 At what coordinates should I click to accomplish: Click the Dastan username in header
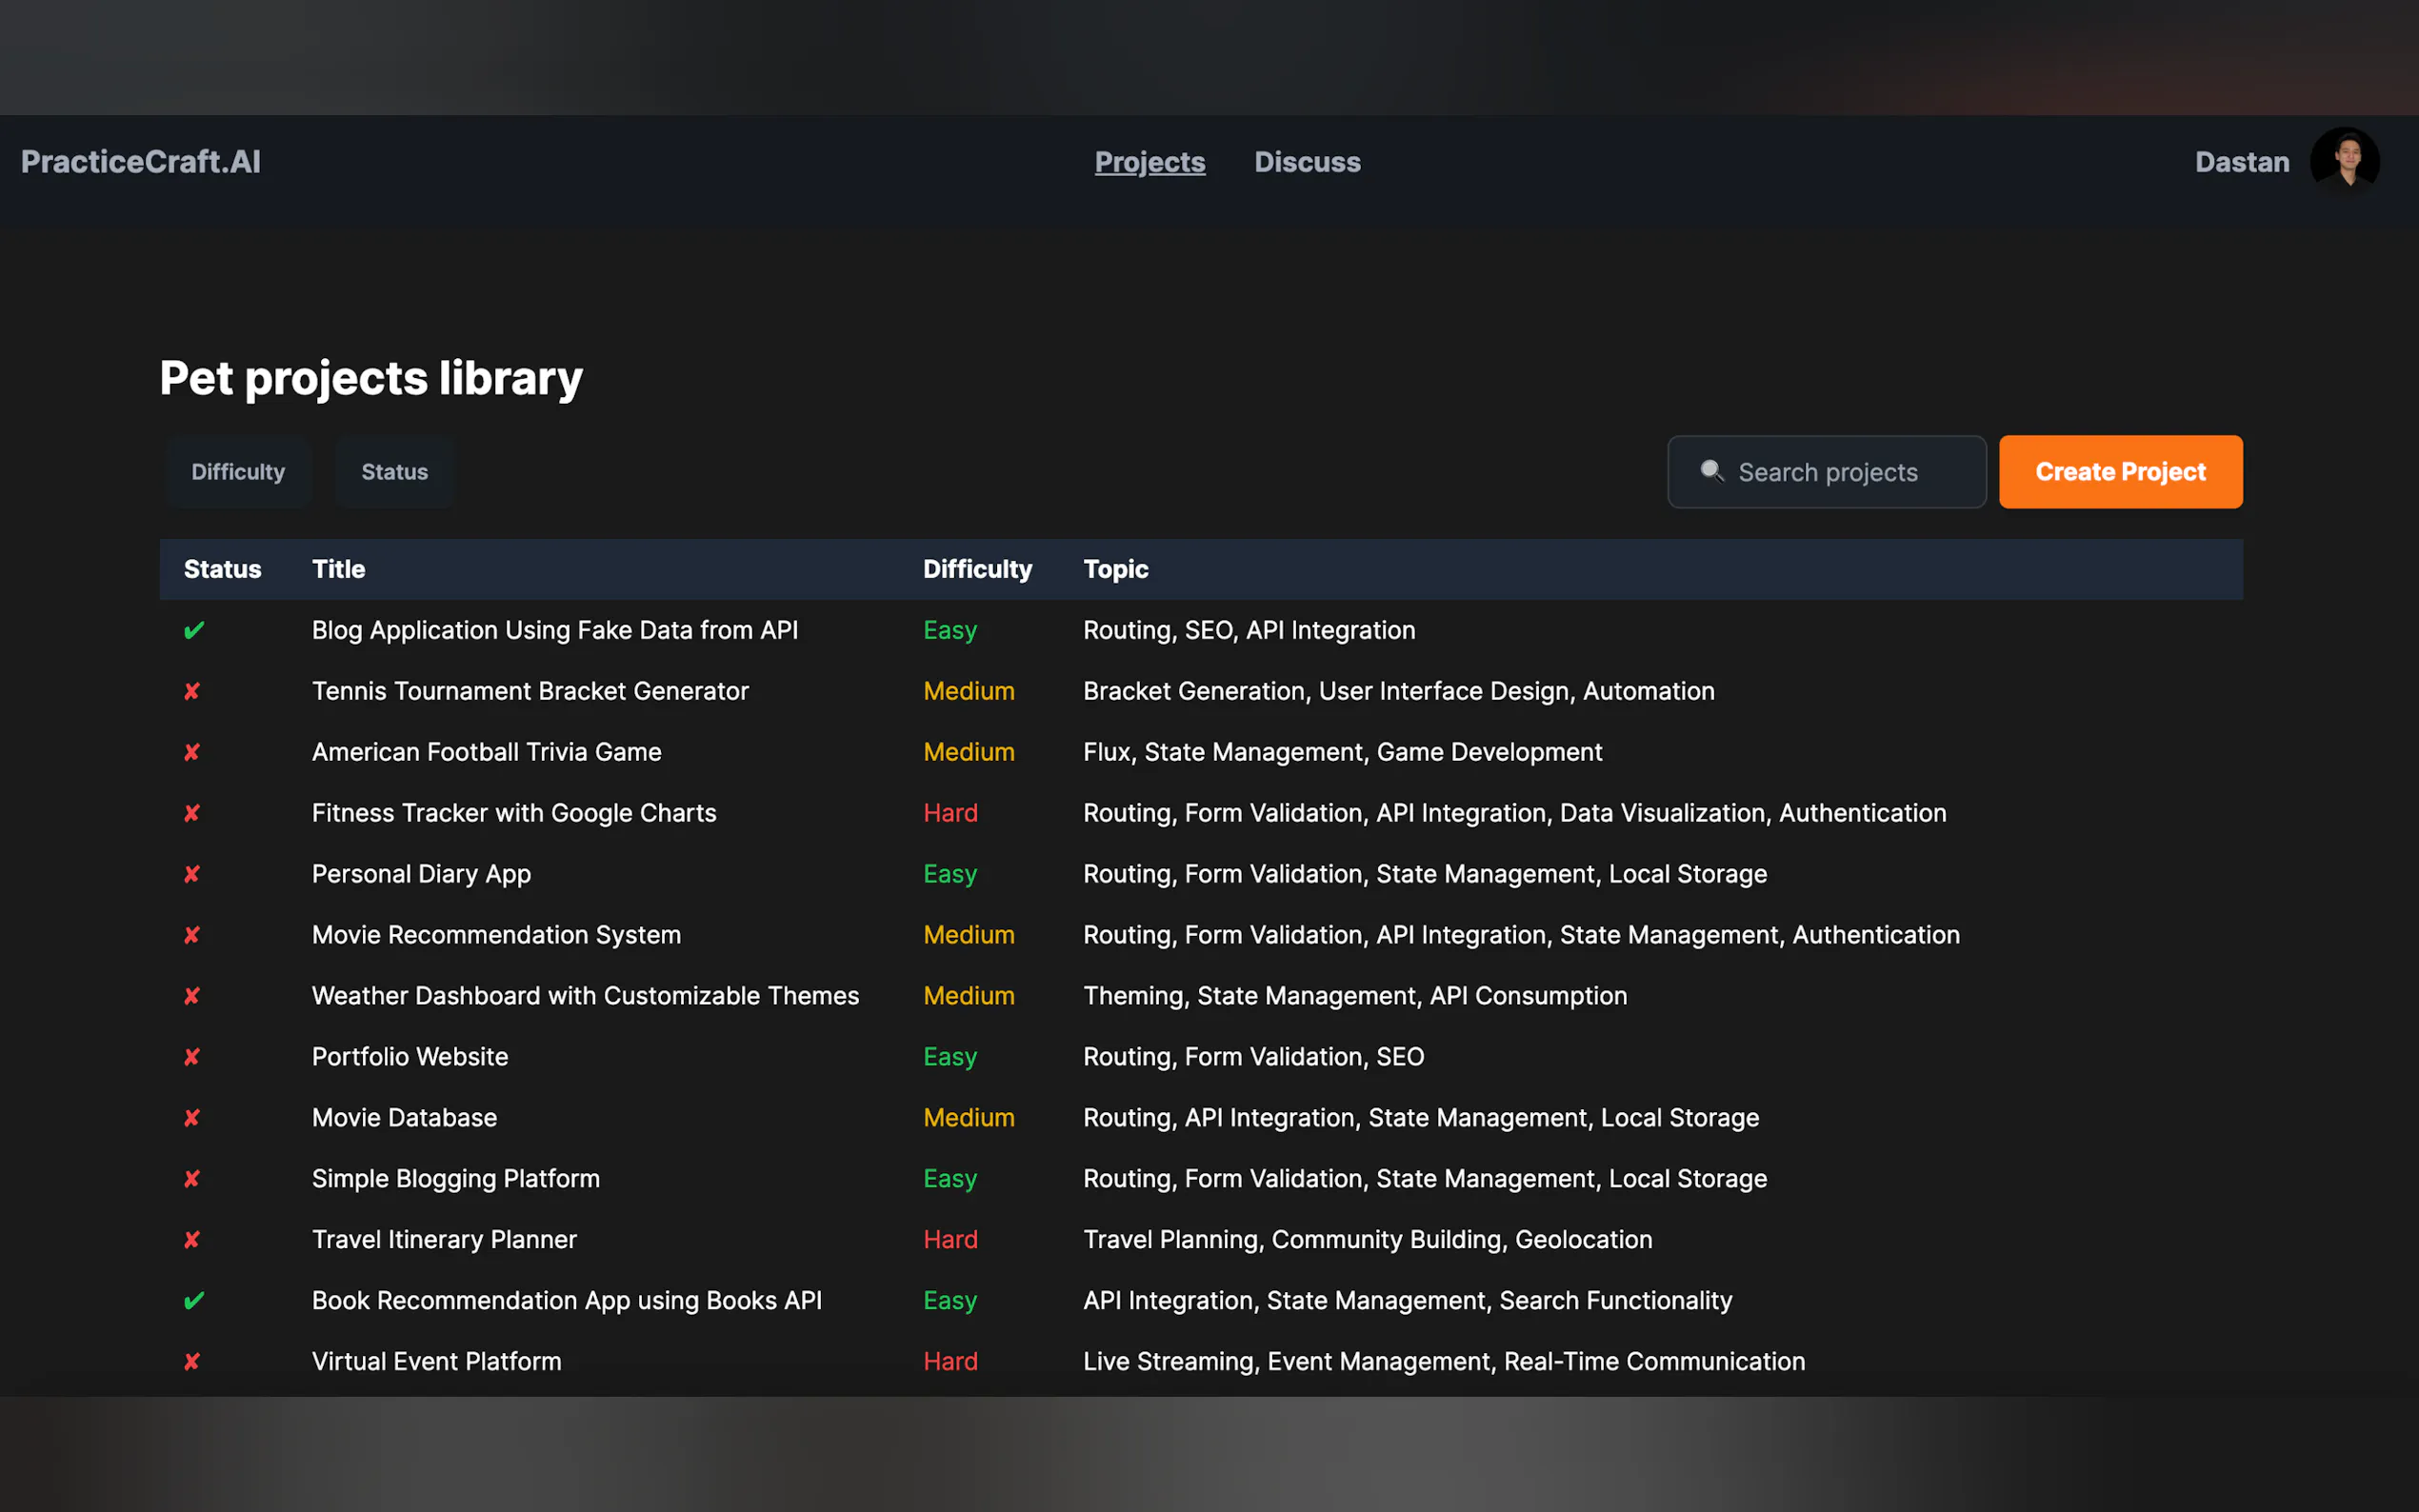point(2240,162)
